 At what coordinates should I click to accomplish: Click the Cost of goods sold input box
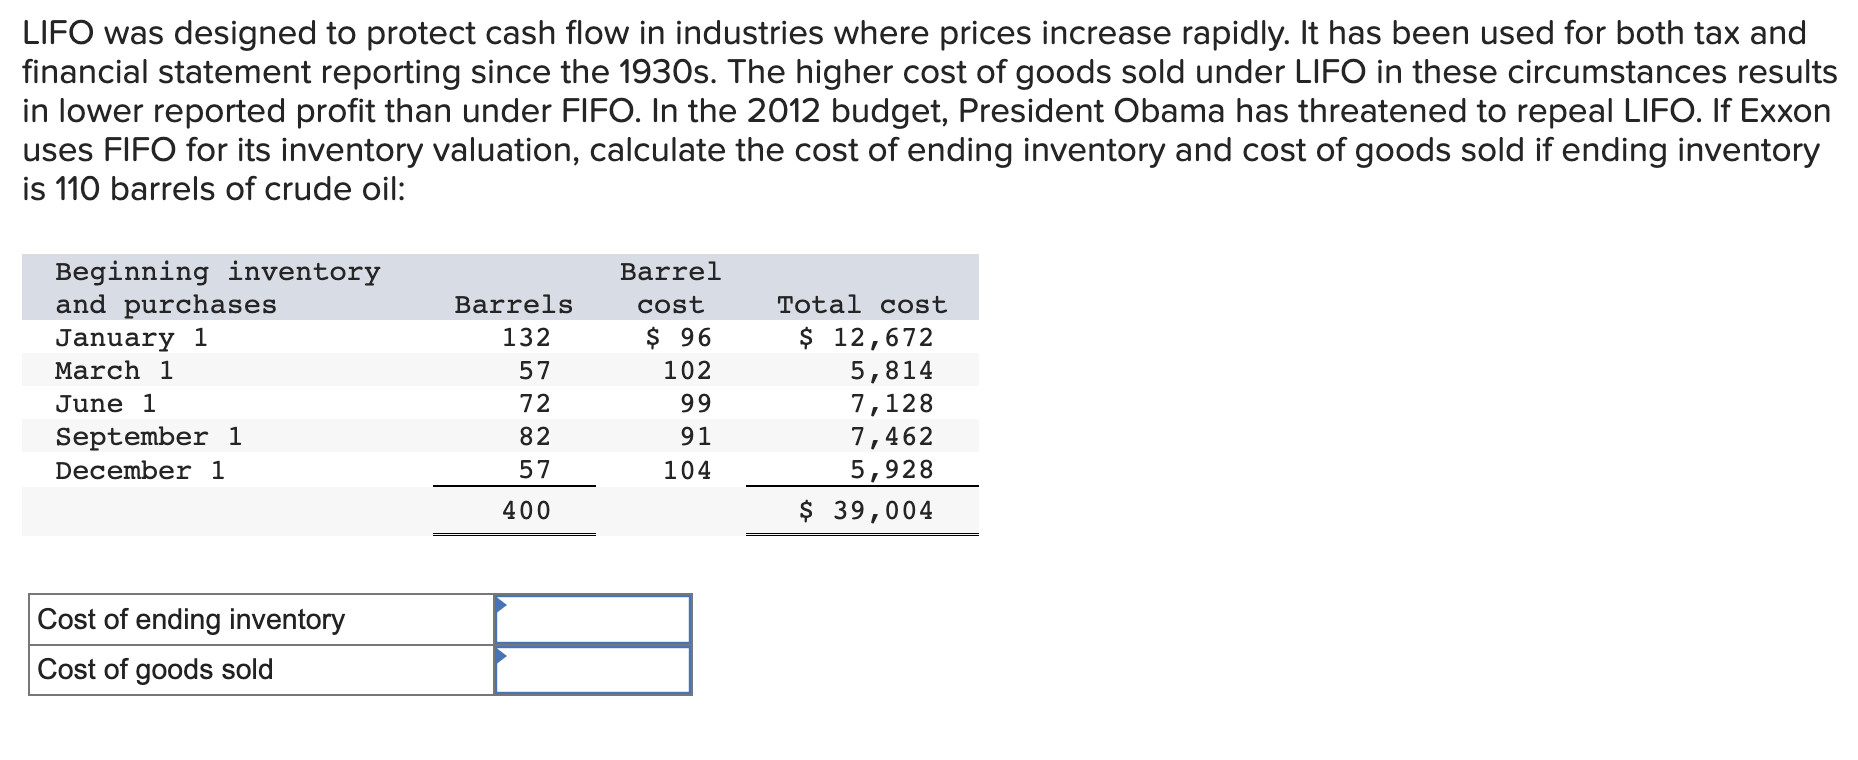click(x=593, y=670)
